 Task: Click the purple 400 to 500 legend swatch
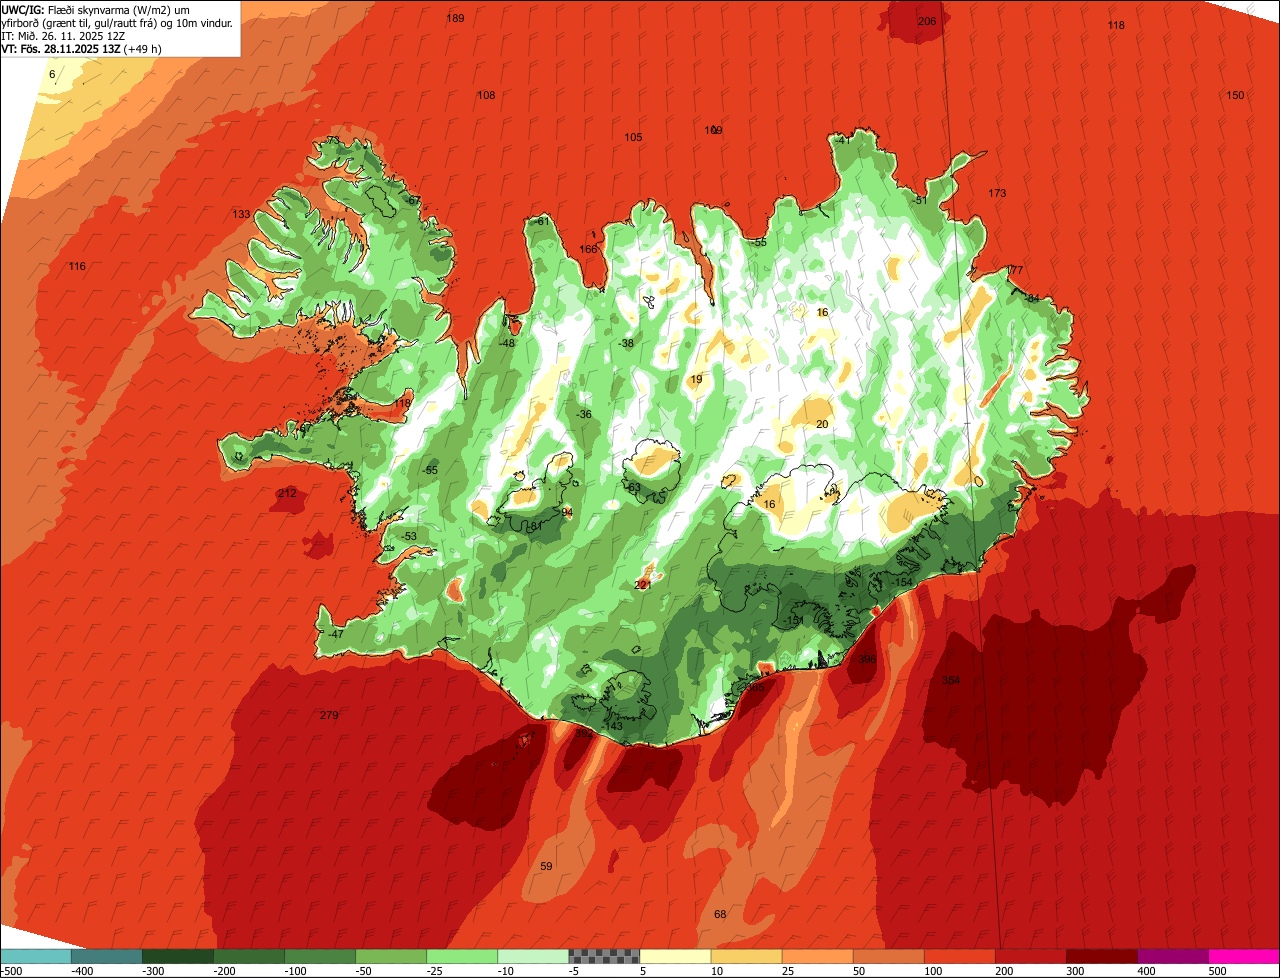1172,956
